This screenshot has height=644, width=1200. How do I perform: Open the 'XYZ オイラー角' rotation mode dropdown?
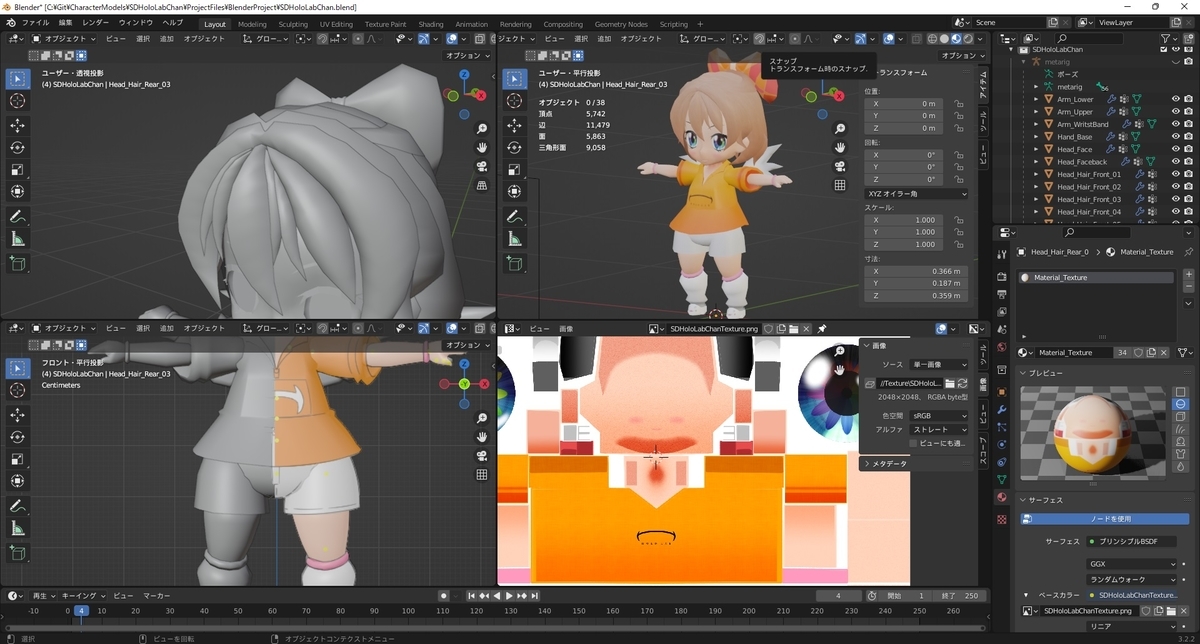point(916,194)
